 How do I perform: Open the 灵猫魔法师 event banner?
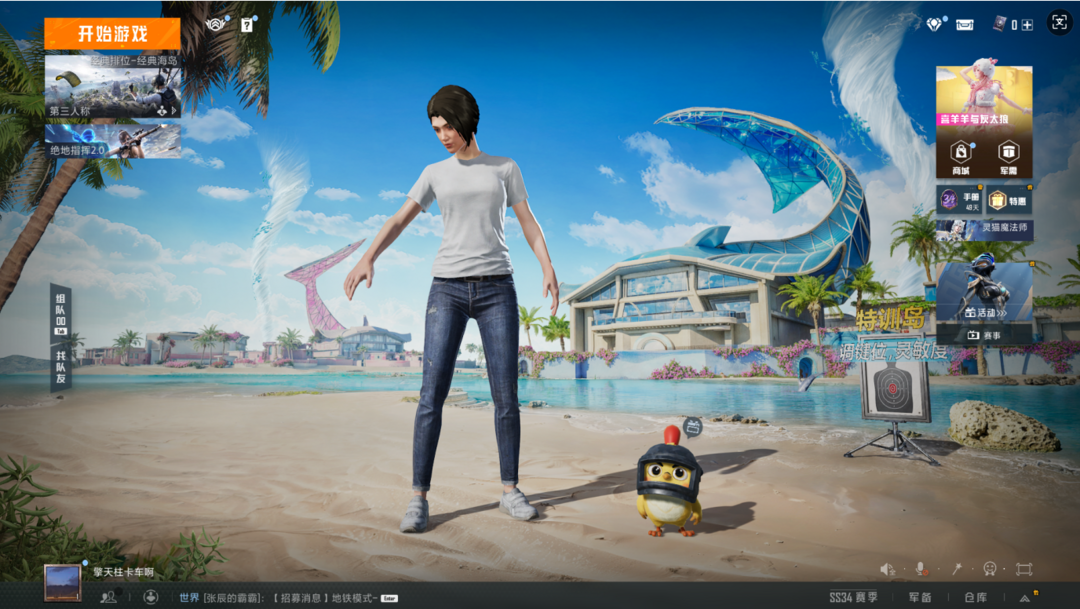tap(984, 229)
